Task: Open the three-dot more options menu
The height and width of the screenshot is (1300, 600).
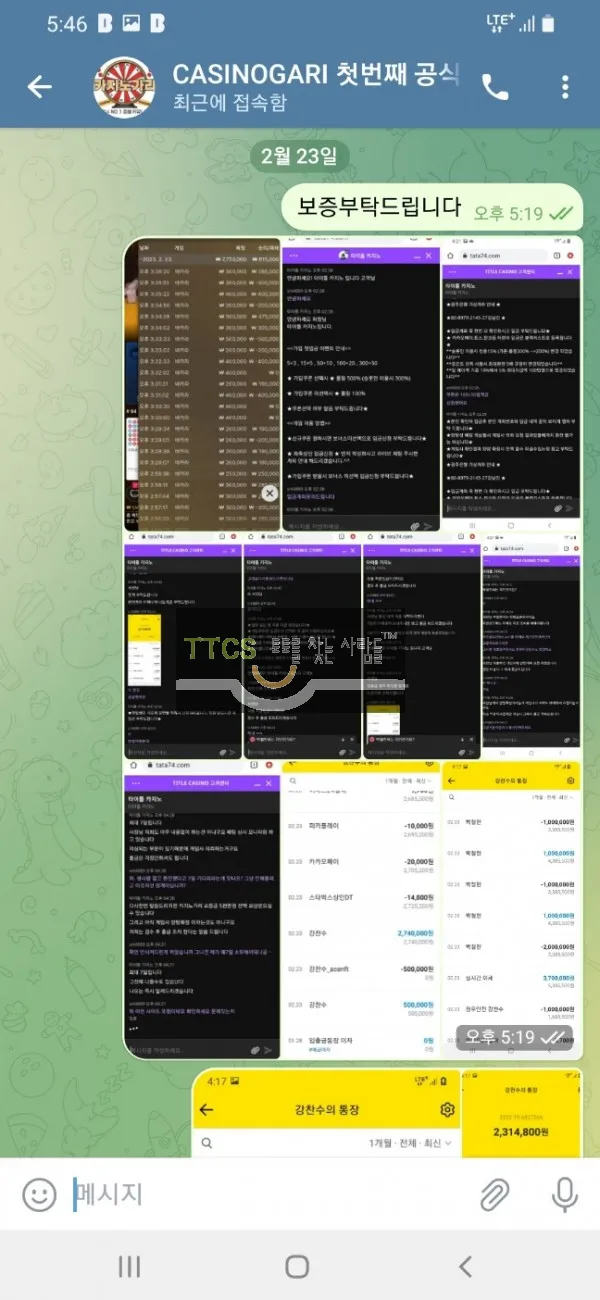Action: click(565, 87)
